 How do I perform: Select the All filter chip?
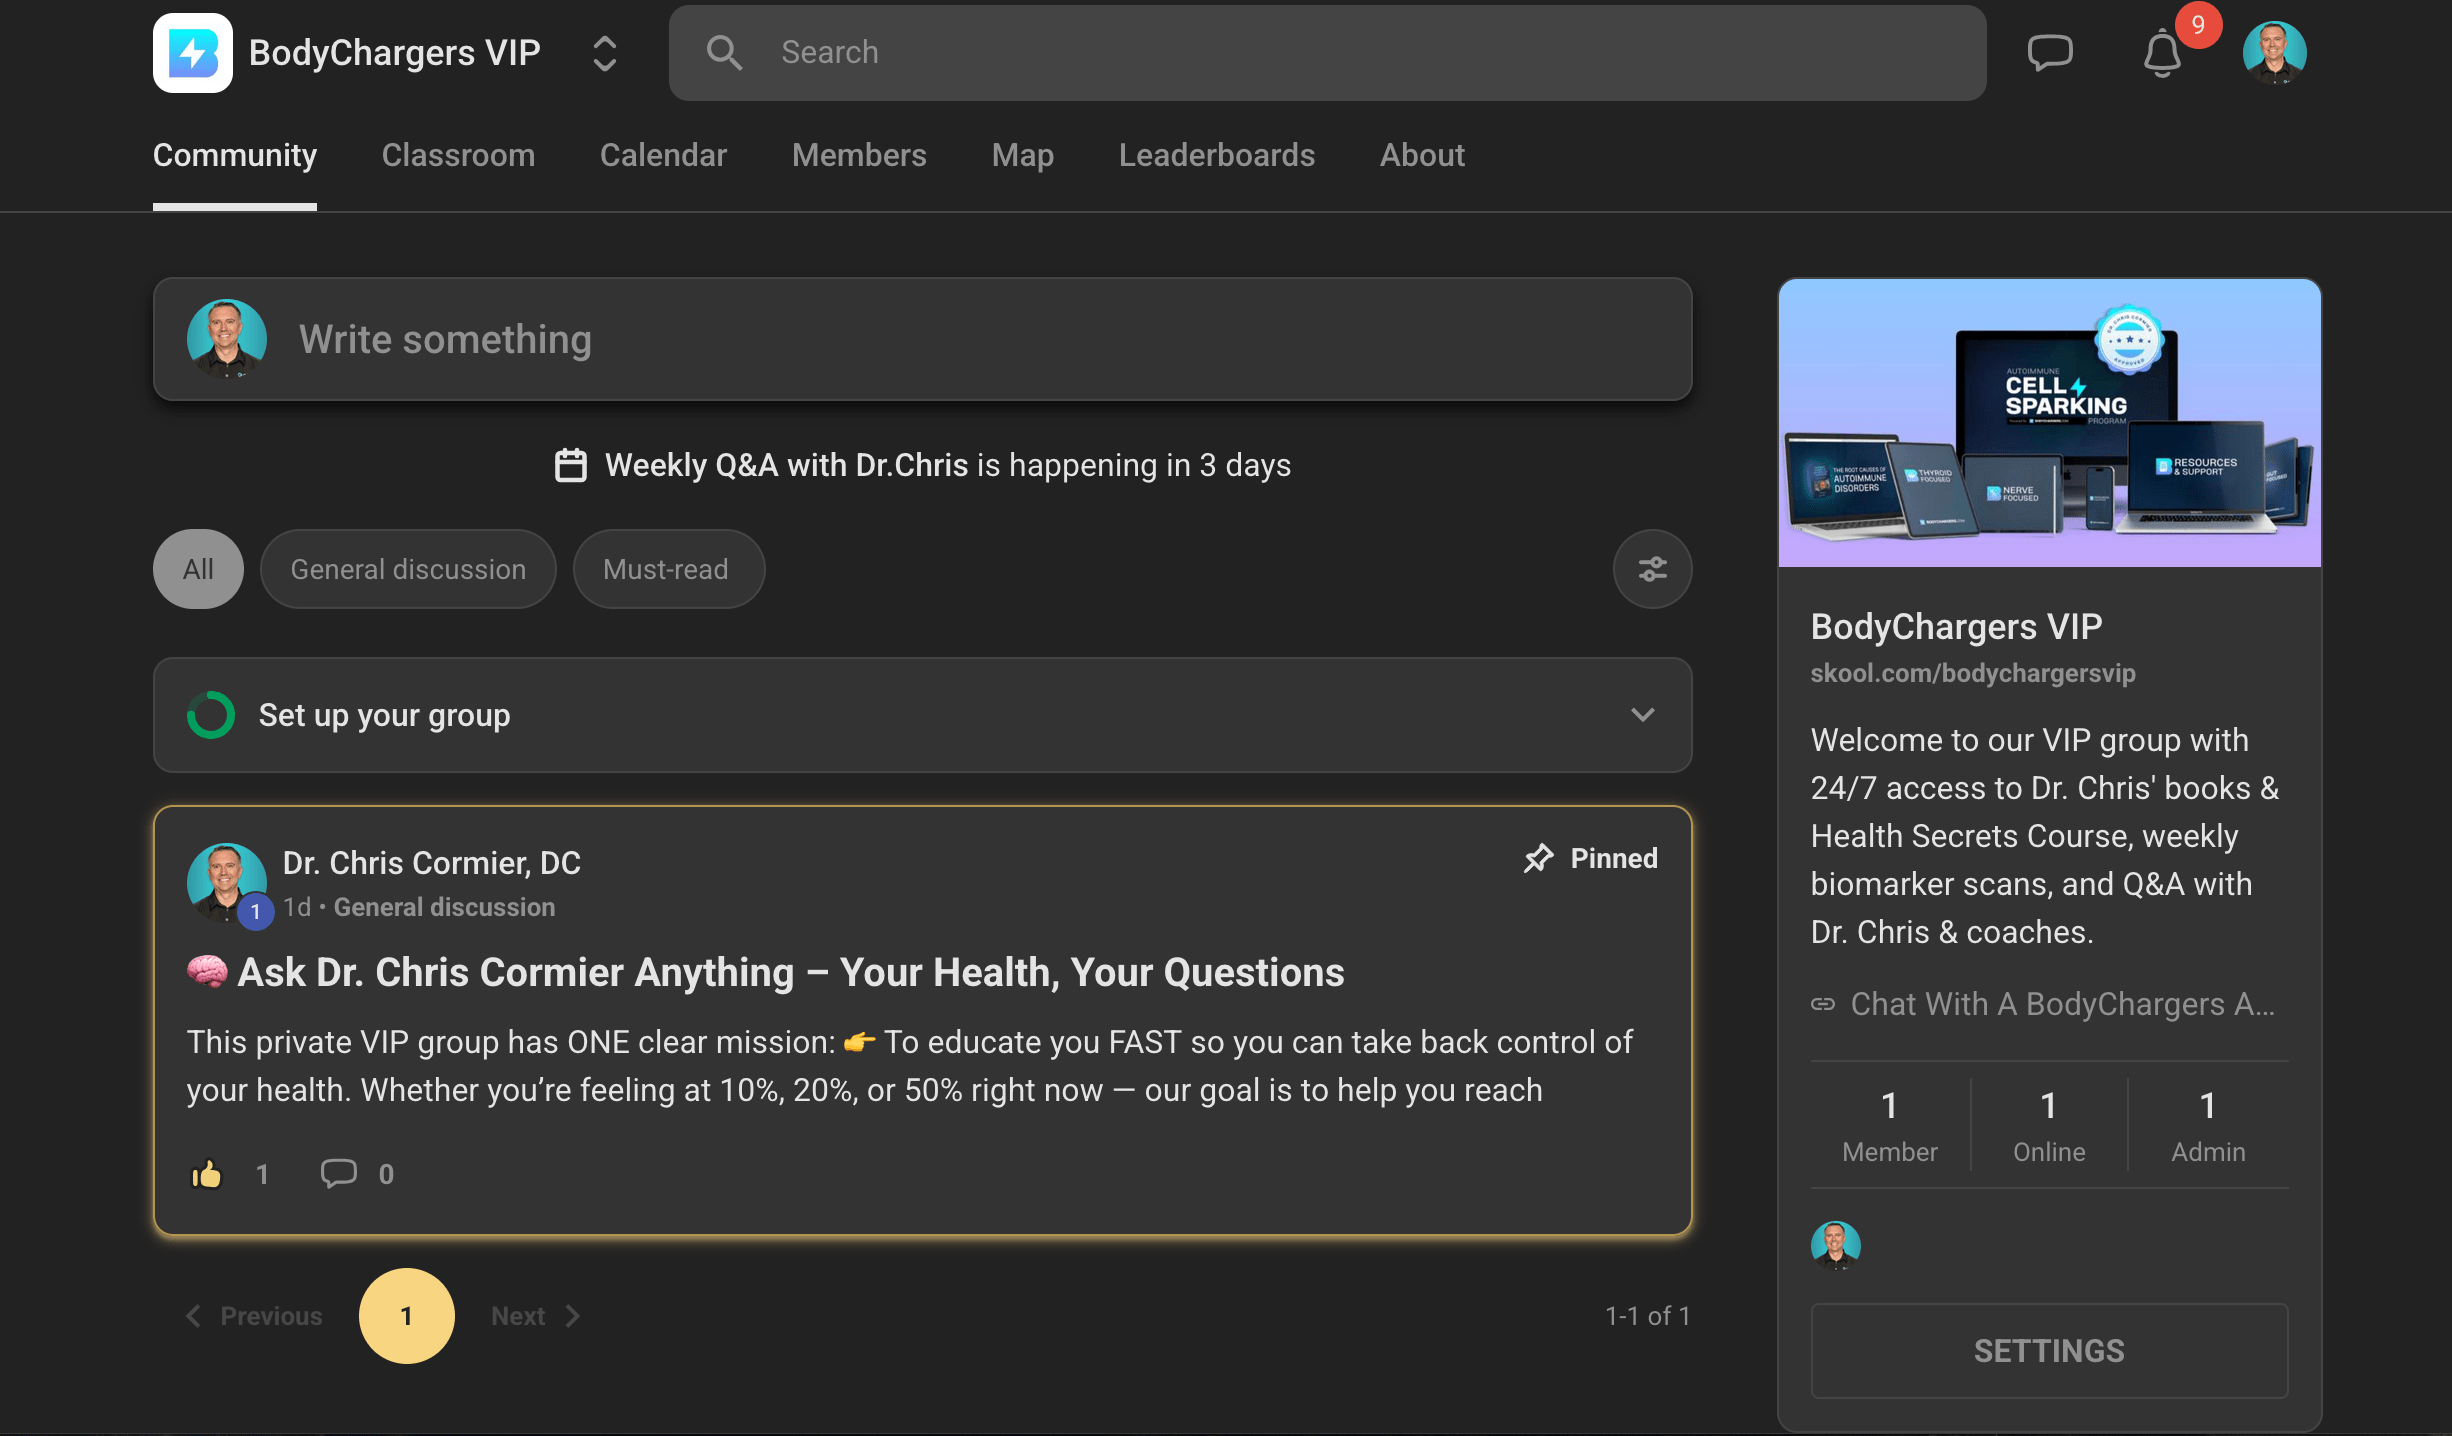point(198,569)
